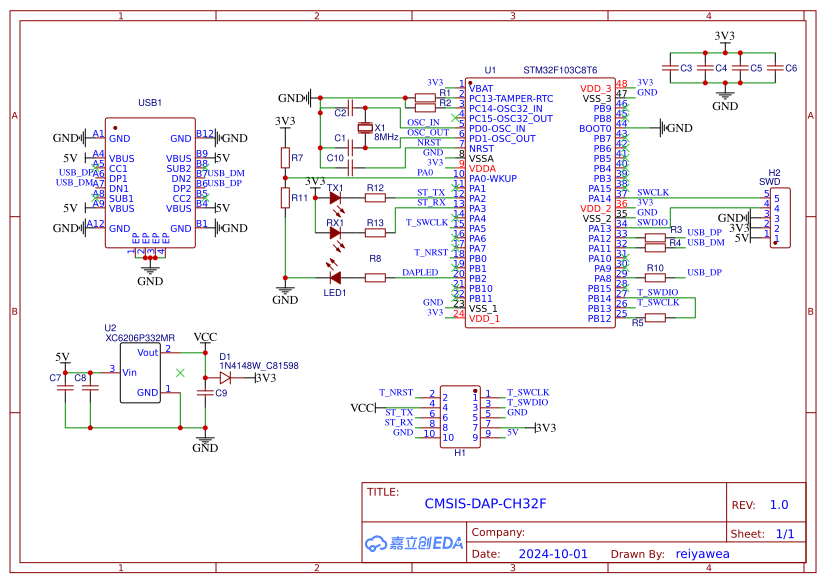Click the SWCLK net label near PA14
826x583 pixels.
[x=653, y=193]
